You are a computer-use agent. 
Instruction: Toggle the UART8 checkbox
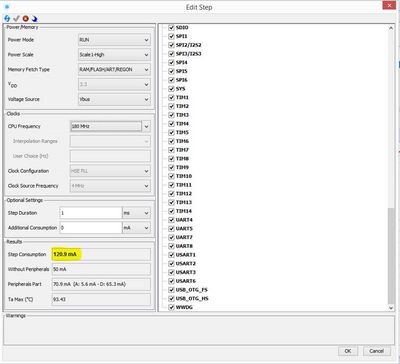pos(171,246)
